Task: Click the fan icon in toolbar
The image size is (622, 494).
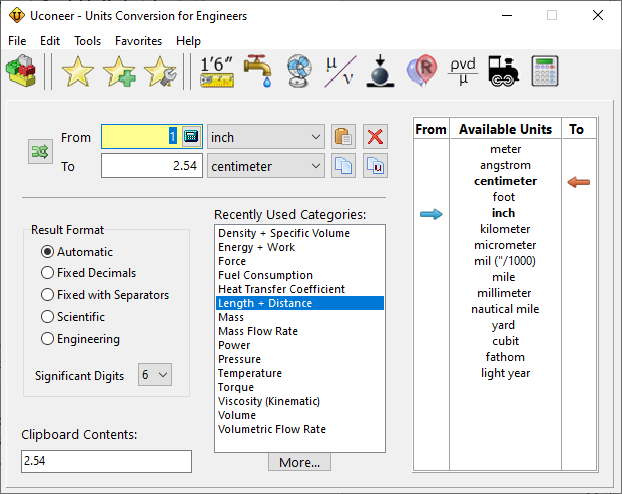Action: (299, 71)
